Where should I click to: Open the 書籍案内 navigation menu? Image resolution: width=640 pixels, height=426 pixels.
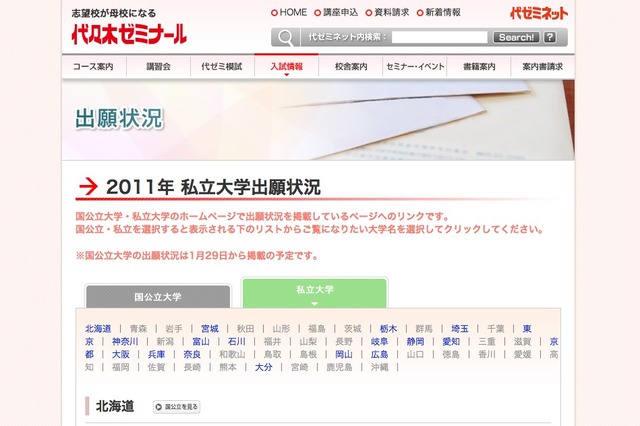[x=479, y=67]
